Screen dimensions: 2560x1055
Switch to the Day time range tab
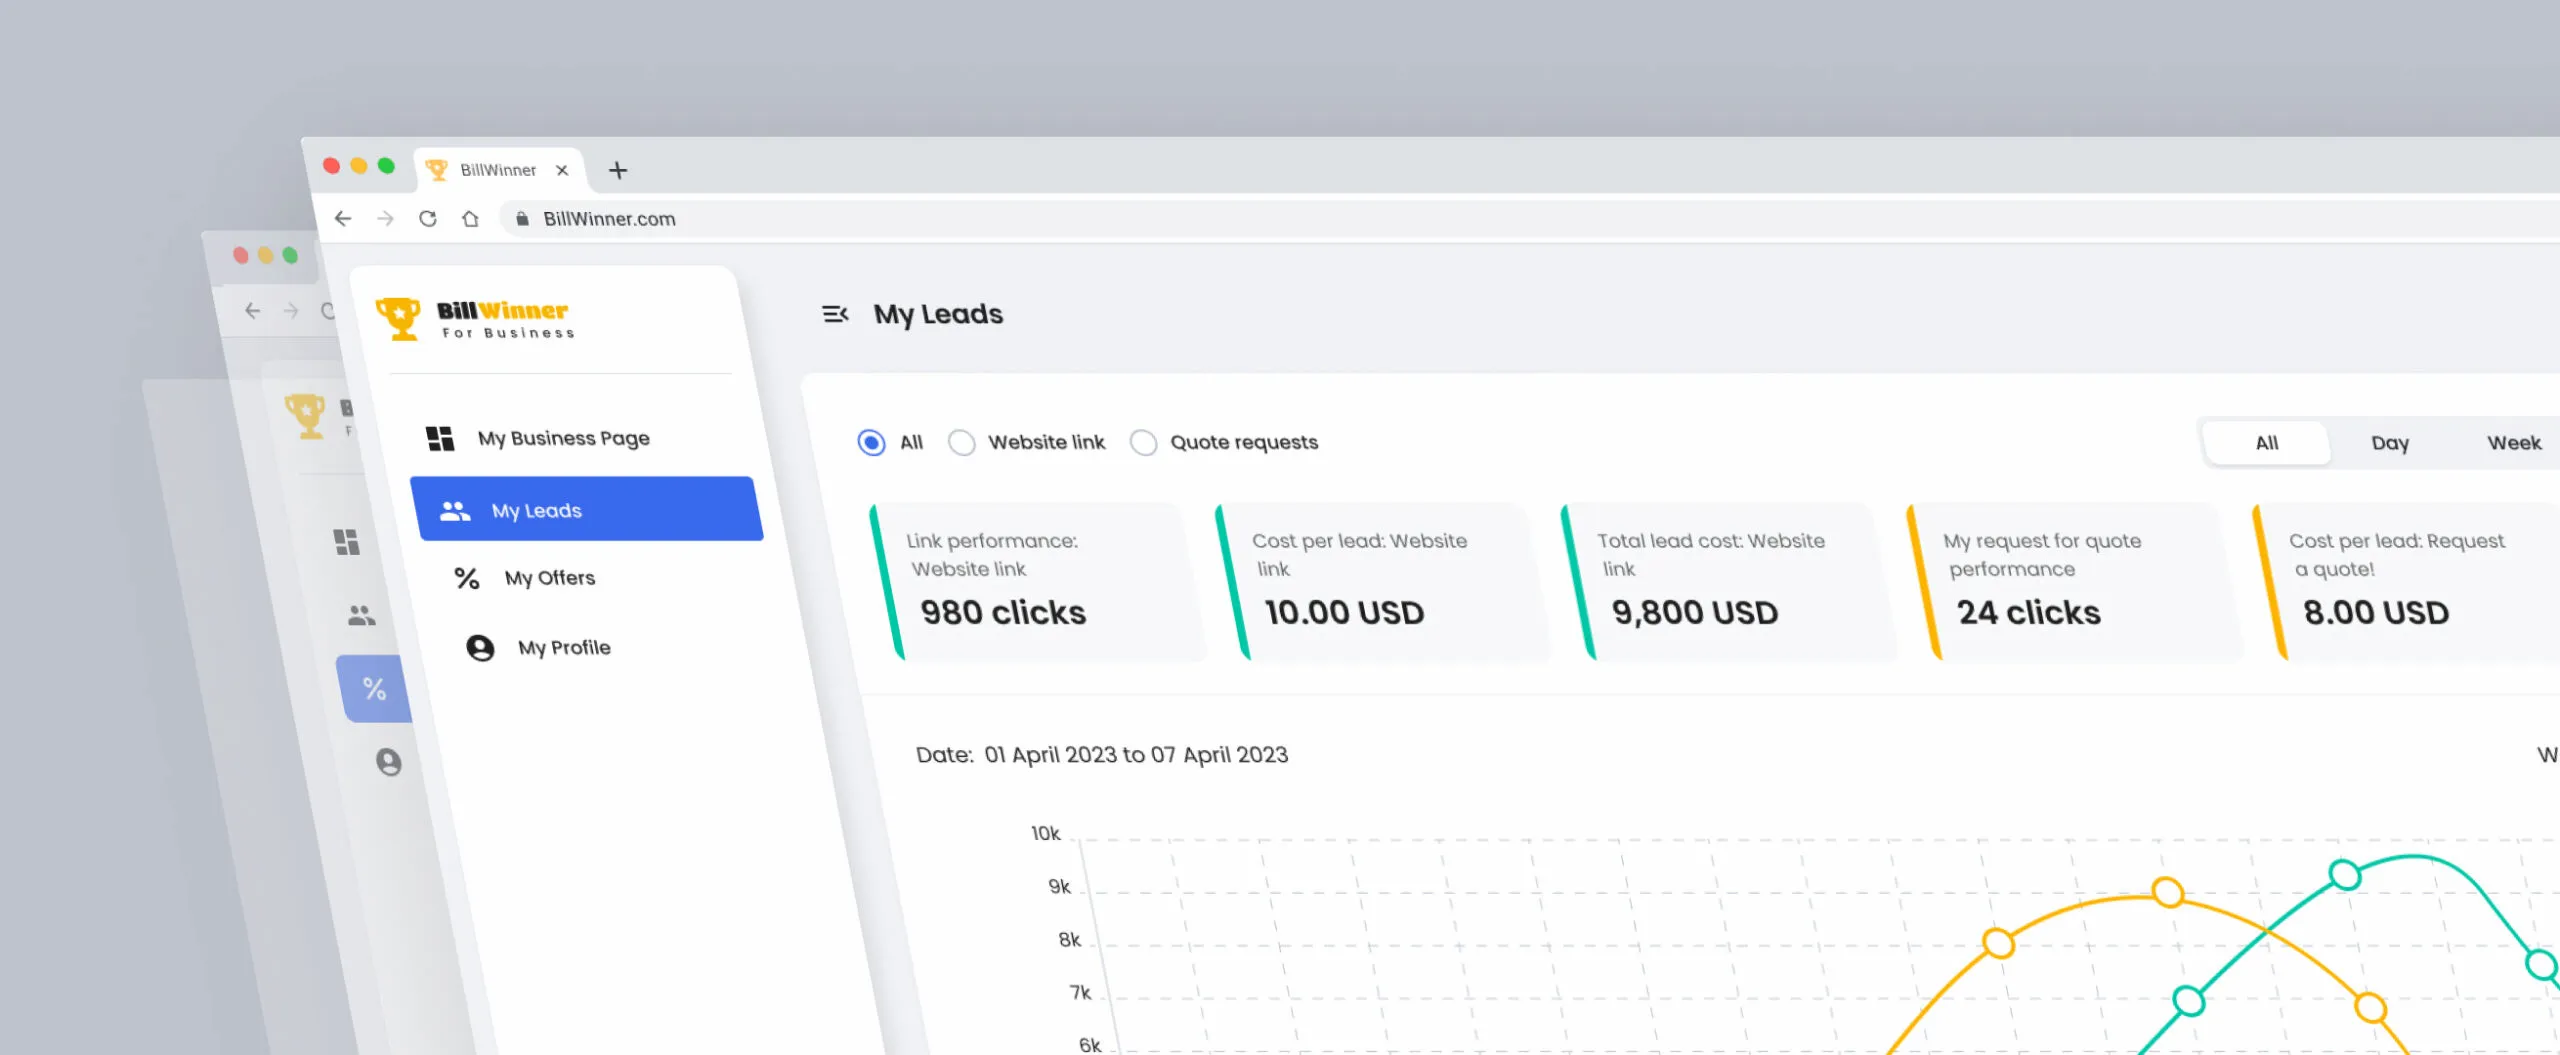pos(2389,443)
